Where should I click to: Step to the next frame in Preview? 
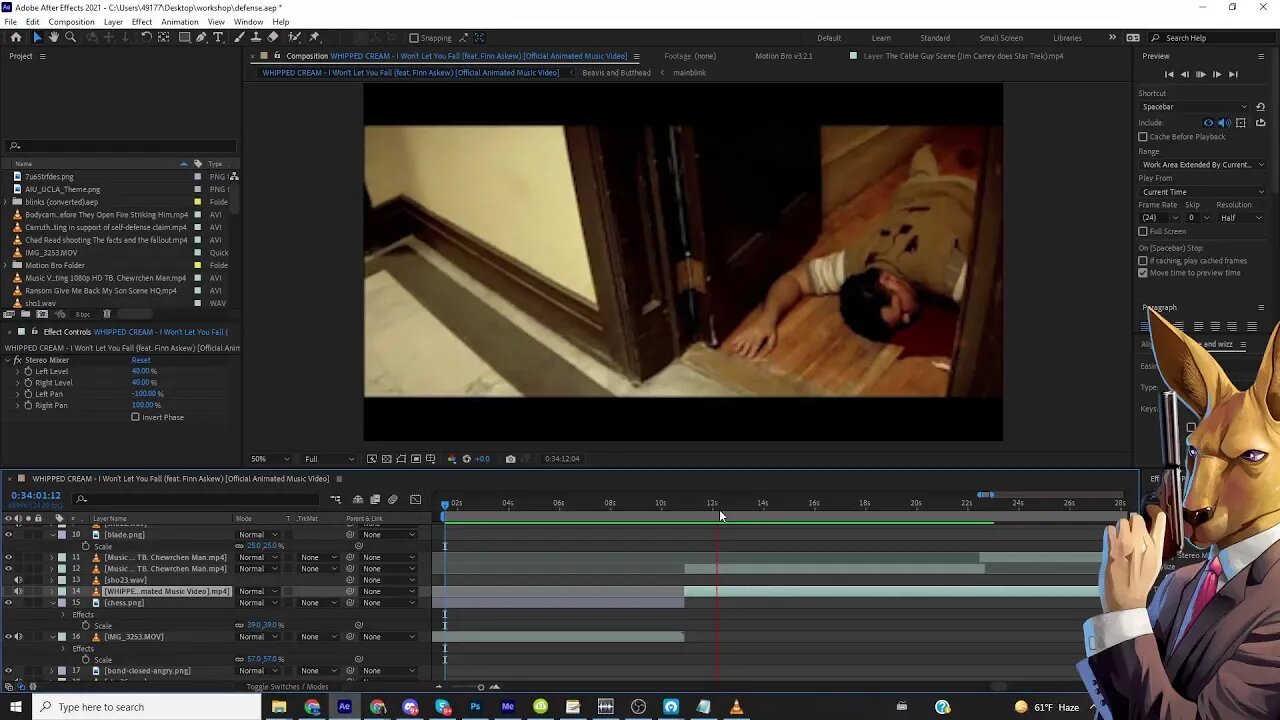click(1217, 74)
